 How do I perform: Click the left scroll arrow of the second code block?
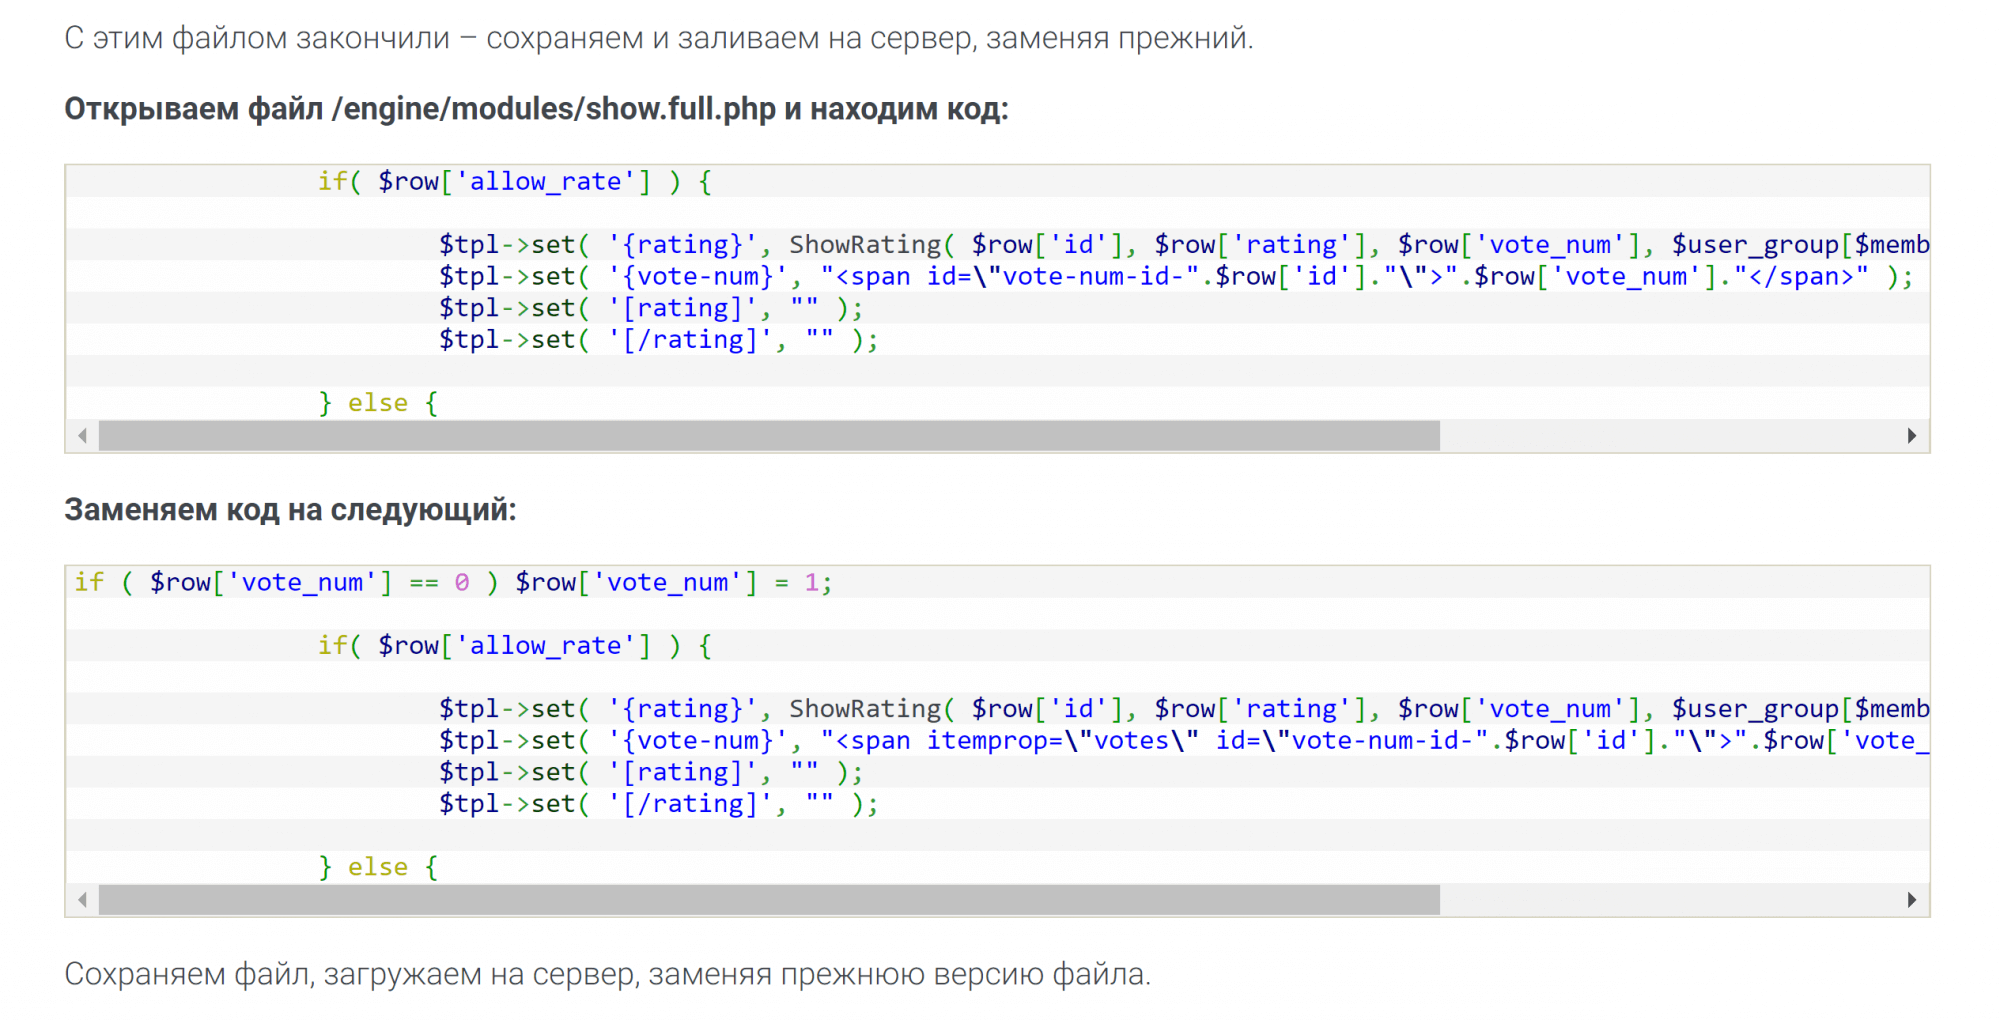pyautogui.click(x=83, y=900)
